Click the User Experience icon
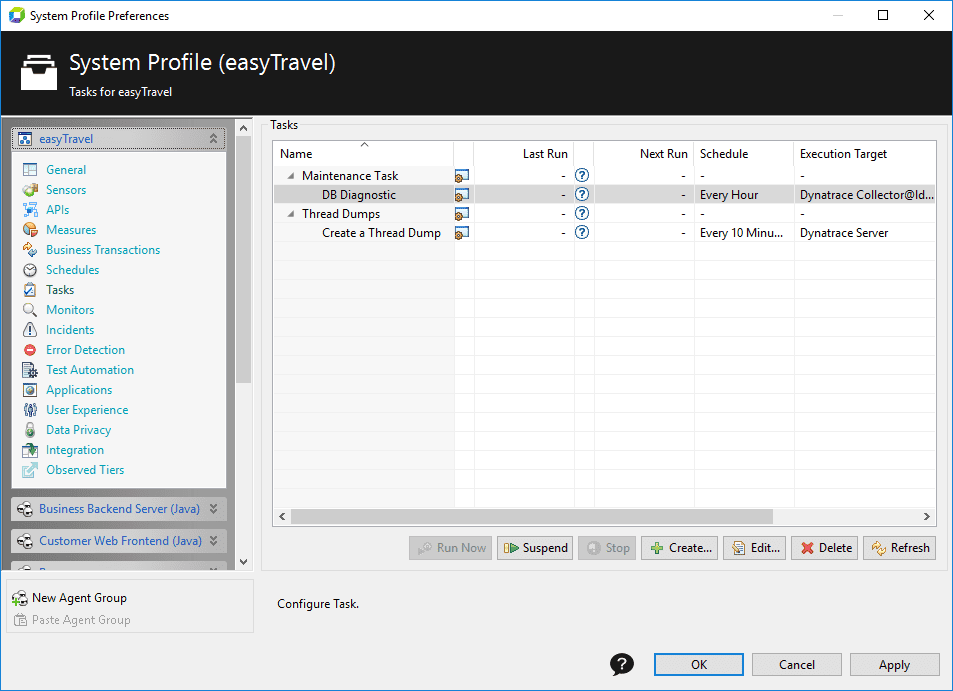Image resolution: width=953 pixels, height=691 pixels. pyautogui.click(x=30, y=410)
